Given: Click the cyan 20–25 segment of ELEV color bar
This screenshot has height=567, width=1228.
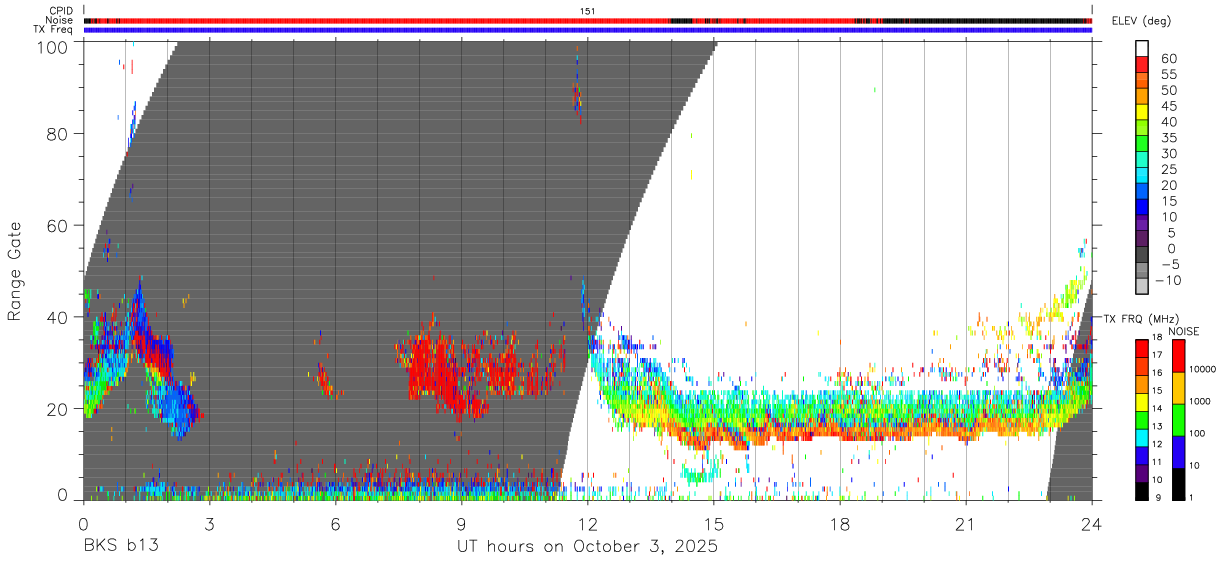Looking at the screenshot, I should [1143, 175].
